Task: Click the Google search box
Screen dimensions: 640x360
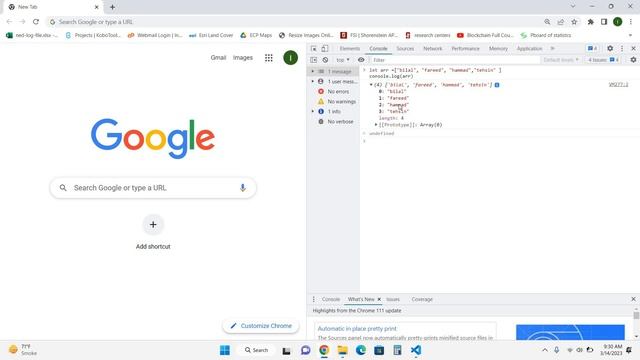Action: click(153, 188)
